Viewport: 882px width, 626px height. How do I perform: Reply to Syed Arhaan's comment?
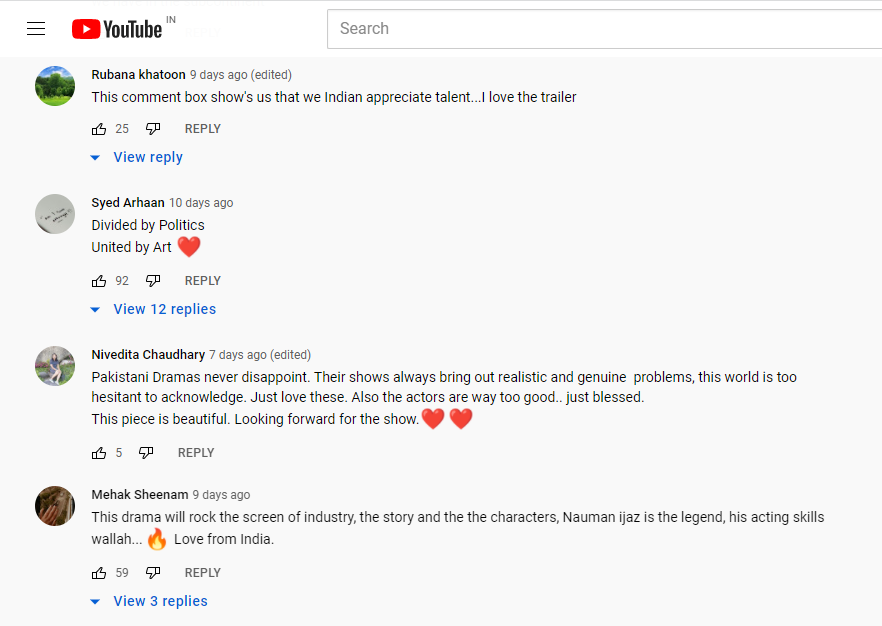point(203,281)
